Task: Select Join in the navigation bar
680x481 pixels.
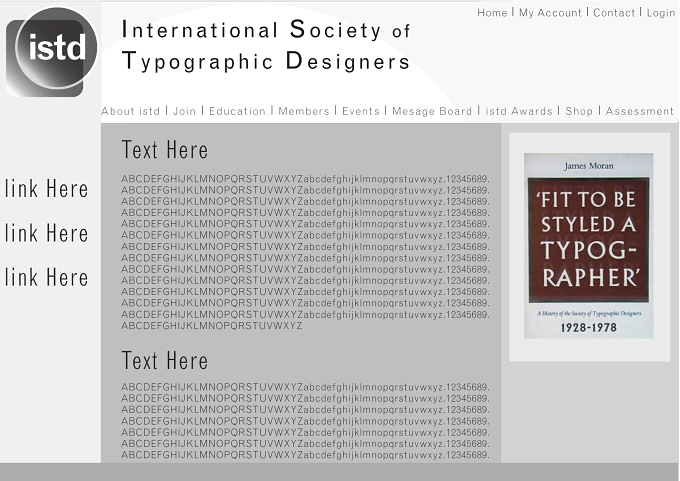Action: click(x=184, y=111)
